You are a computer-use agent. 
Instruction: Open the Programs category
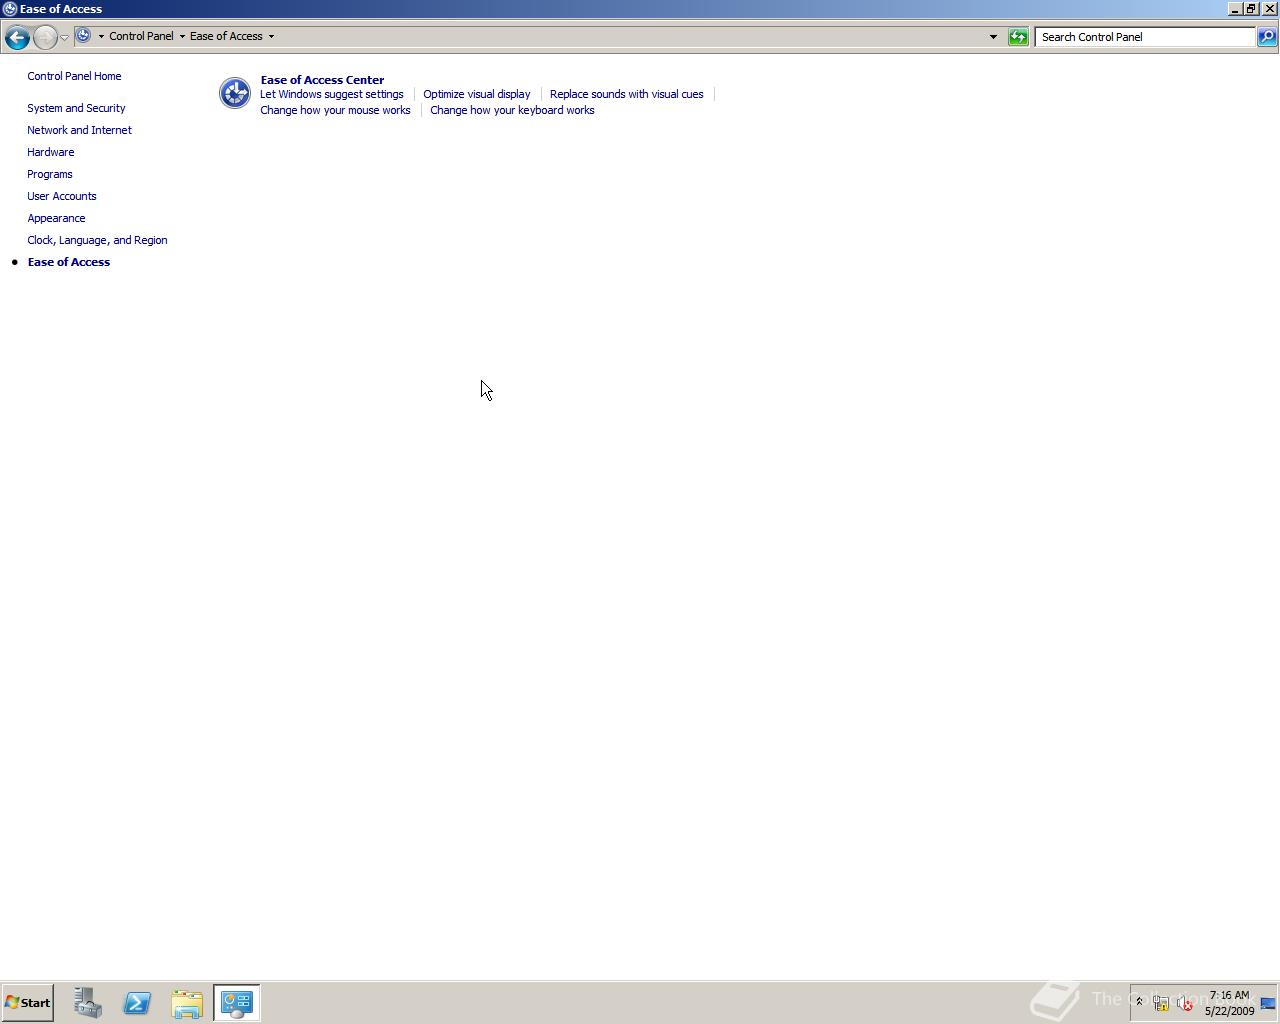(x=49, y=174)
